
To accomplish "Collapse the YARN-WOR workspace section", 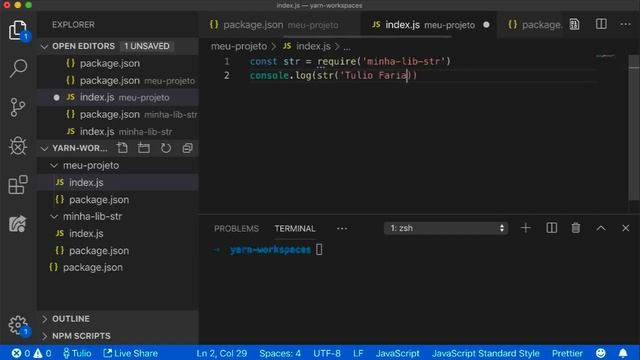I will point(44,149).
